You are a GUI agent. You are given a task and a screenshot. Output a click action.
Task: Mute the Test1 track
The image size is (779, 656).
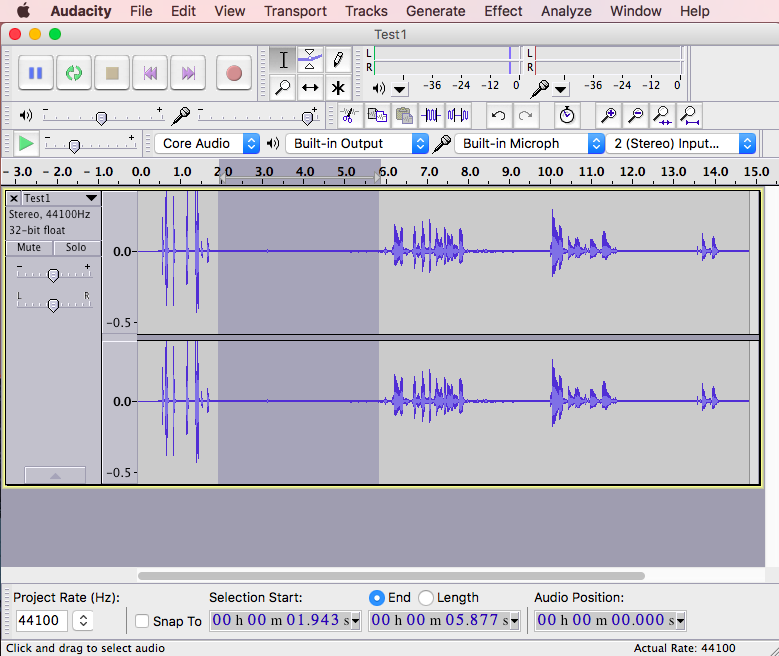[x=29, y=247]
